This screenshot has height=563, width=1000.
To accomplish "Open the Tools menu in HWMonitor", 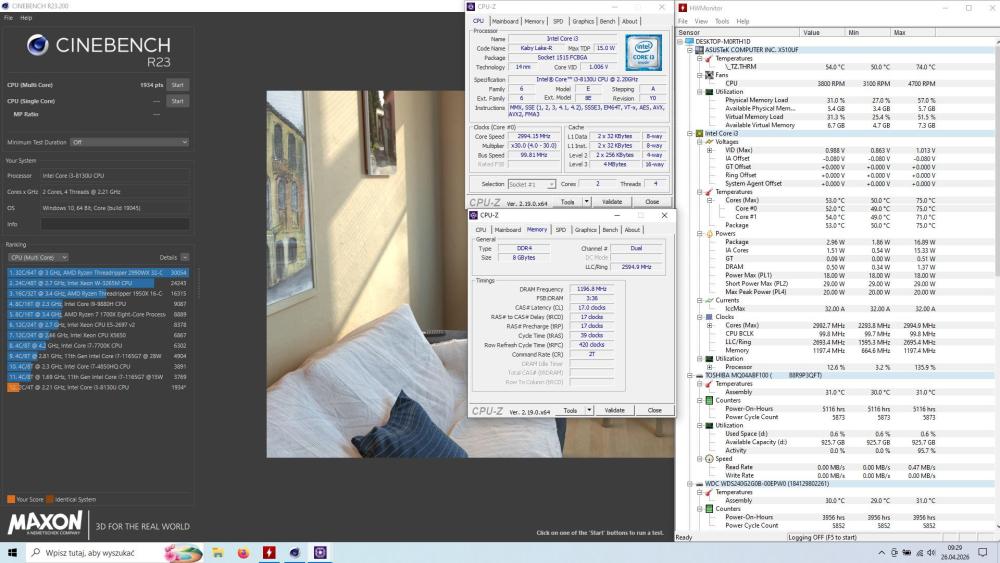I will 722,21.
